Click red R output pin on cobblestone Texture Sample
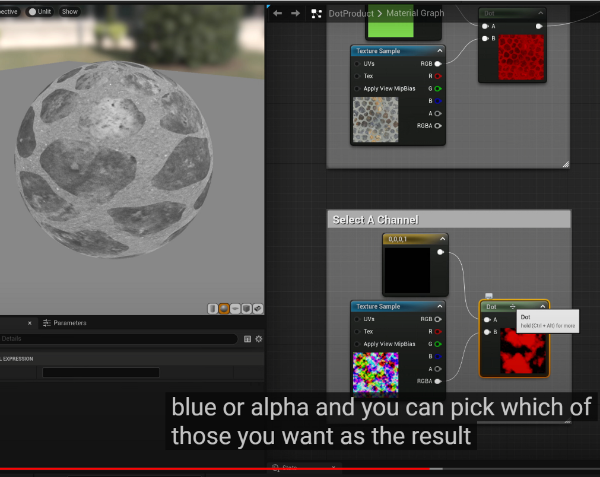Screen dimensions: 600x477 (x=438, y=76)
